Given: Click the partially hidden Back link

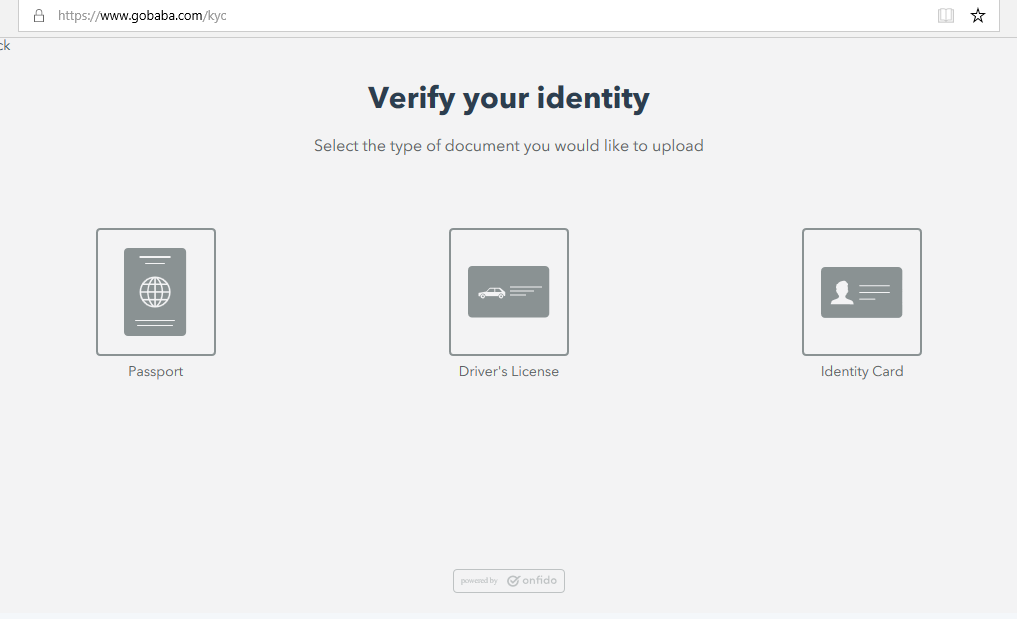Looking at the screenshot, I should tap(4, 45).
